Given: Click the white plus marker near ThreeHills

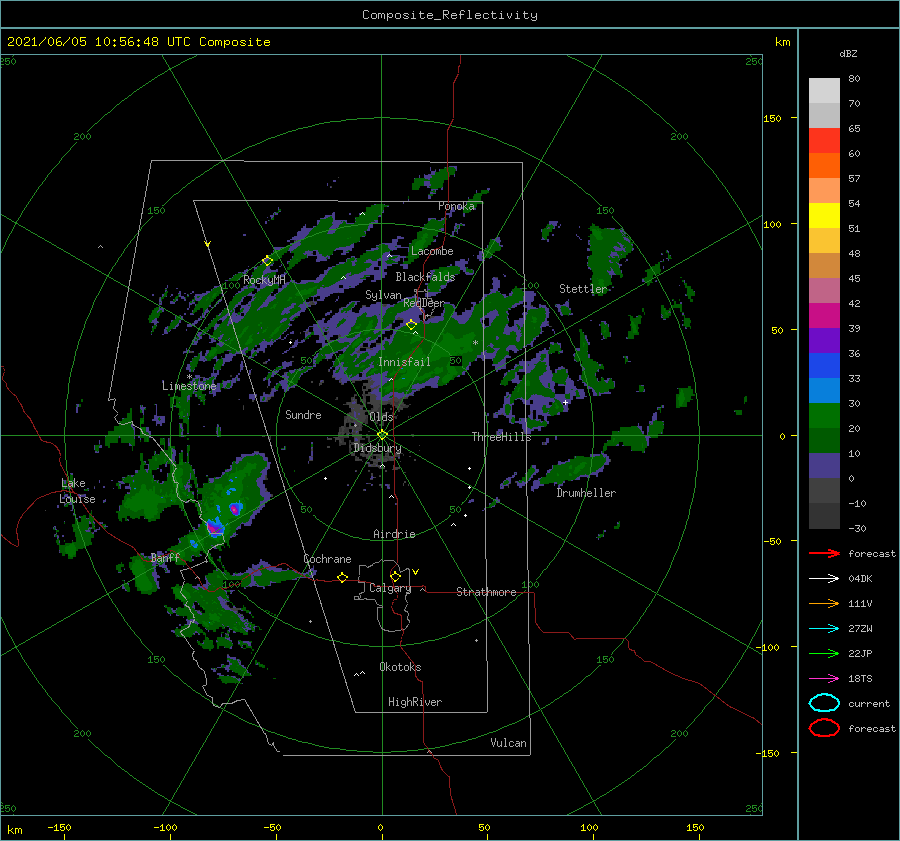Looking at the screenshot, I should click(x=565, y=402).
